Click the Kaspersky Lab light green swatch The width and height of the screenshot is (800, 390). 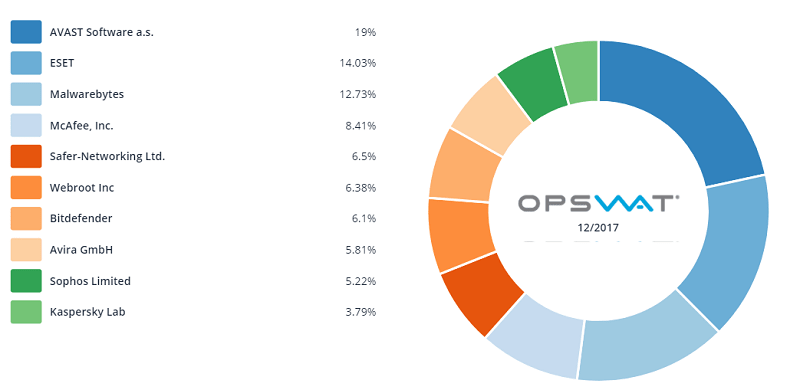(x=26, y=312)
